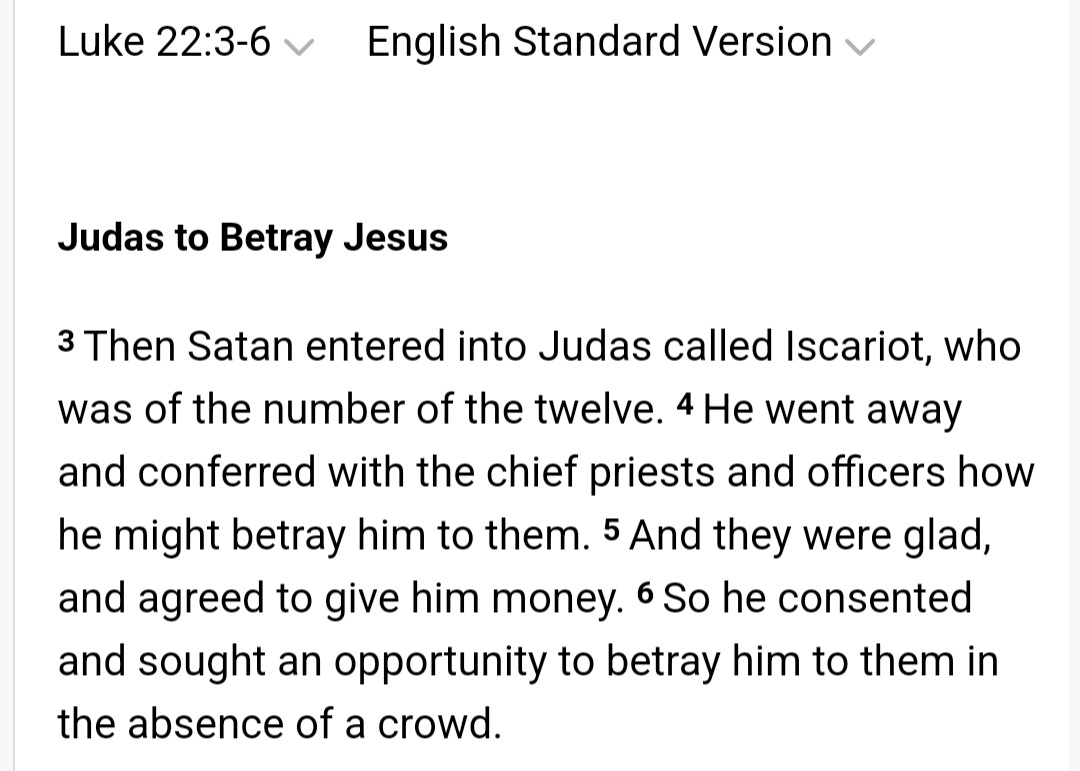Click the chevron beside English Standard Version

click(860, 47)
